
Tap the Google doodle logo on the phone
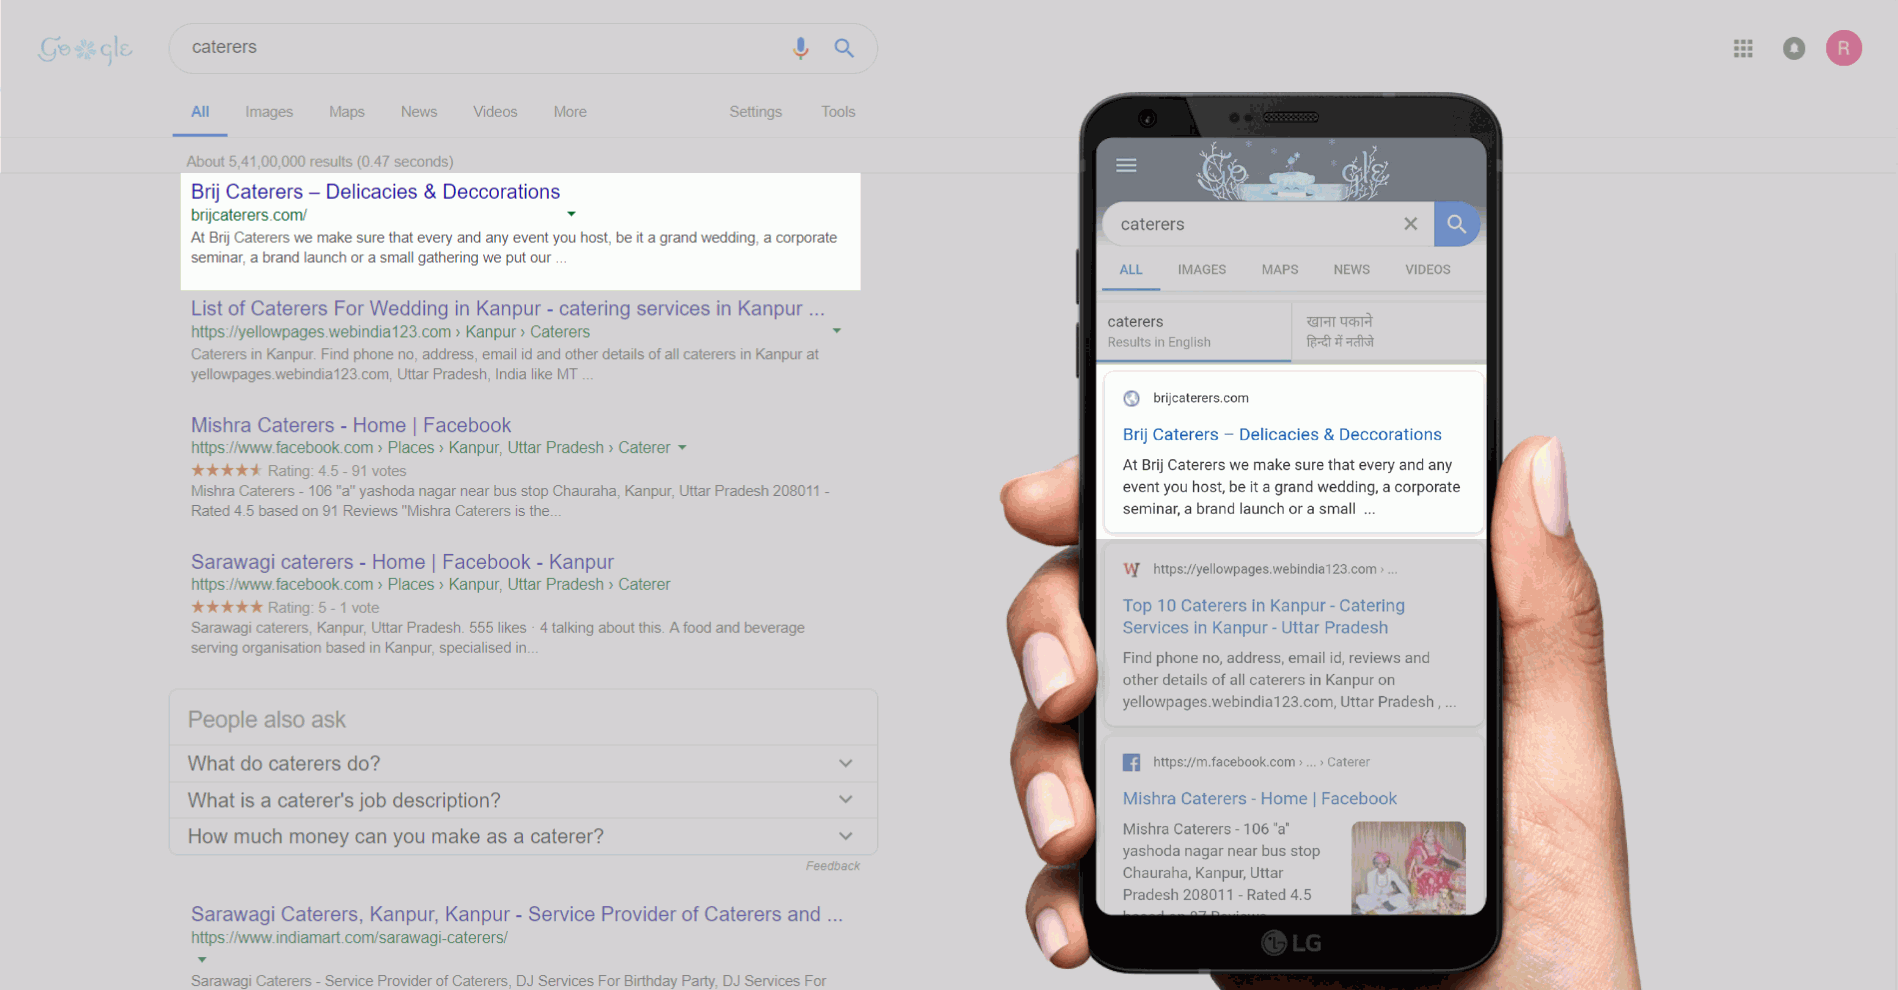(1292, 171)
